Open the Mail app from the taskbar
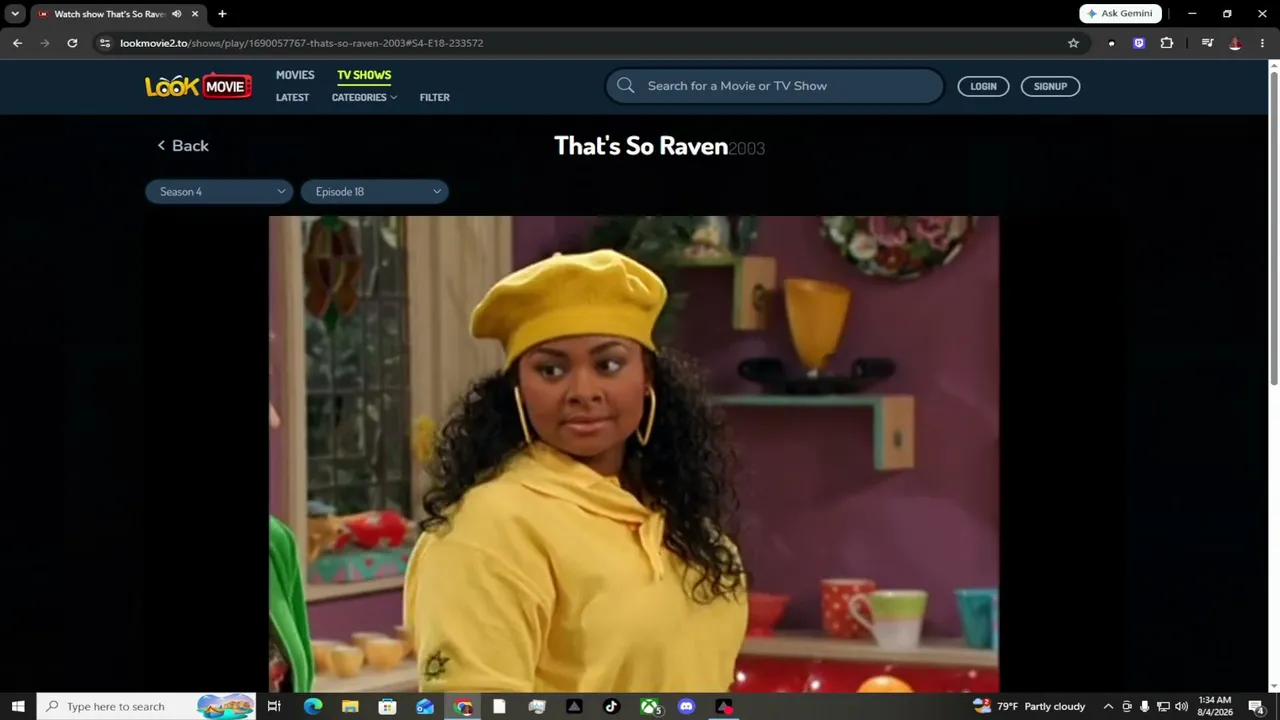This screenshot has height=720, width=1280. pos(425,706)
